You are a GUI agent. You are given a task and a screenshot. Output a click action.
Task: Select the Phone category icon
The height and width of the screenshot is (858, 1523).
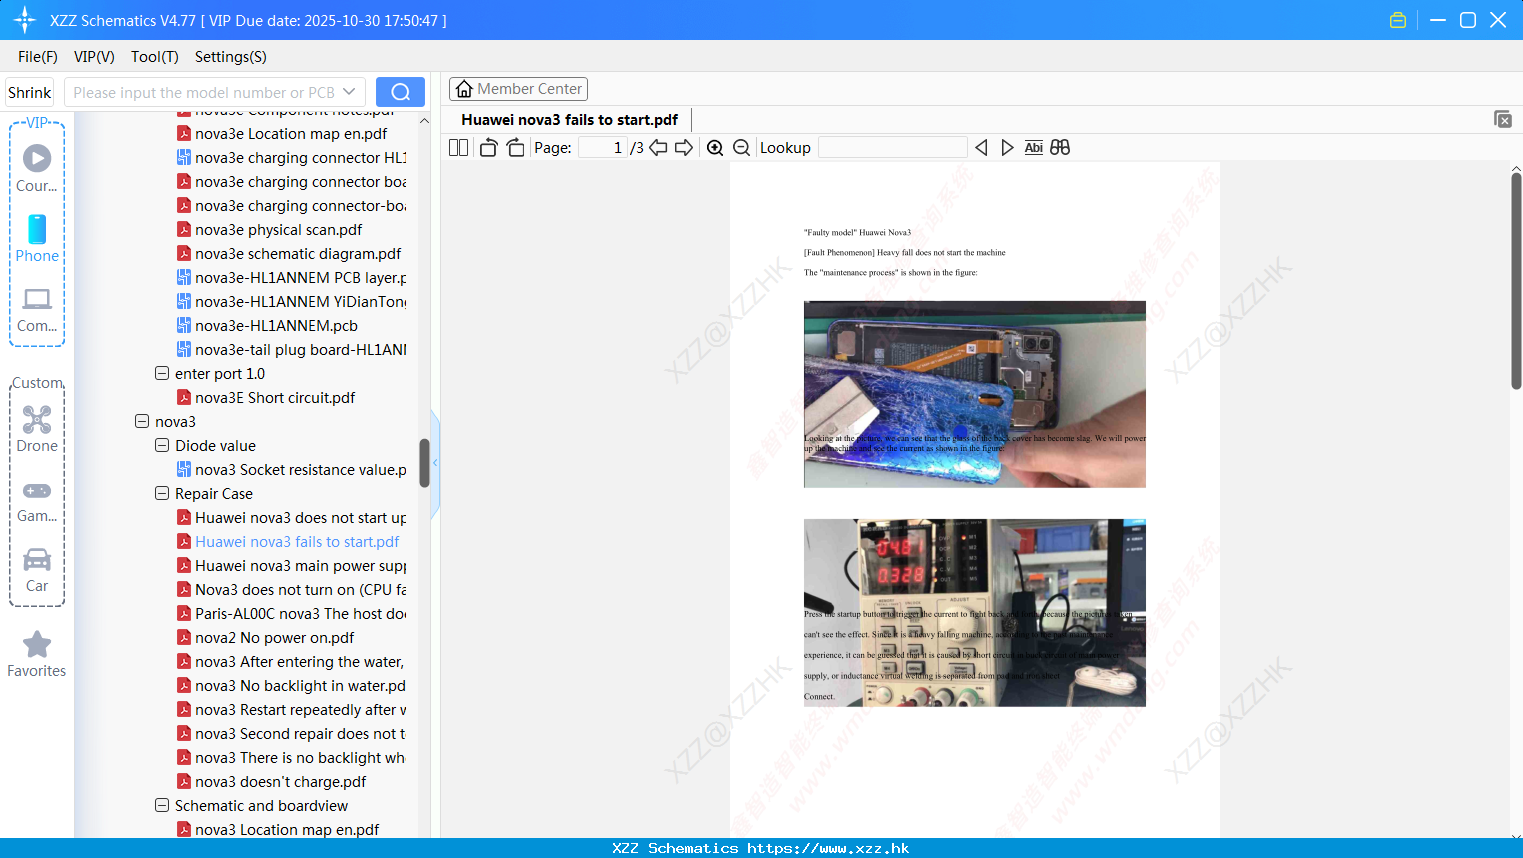[37, 229]
